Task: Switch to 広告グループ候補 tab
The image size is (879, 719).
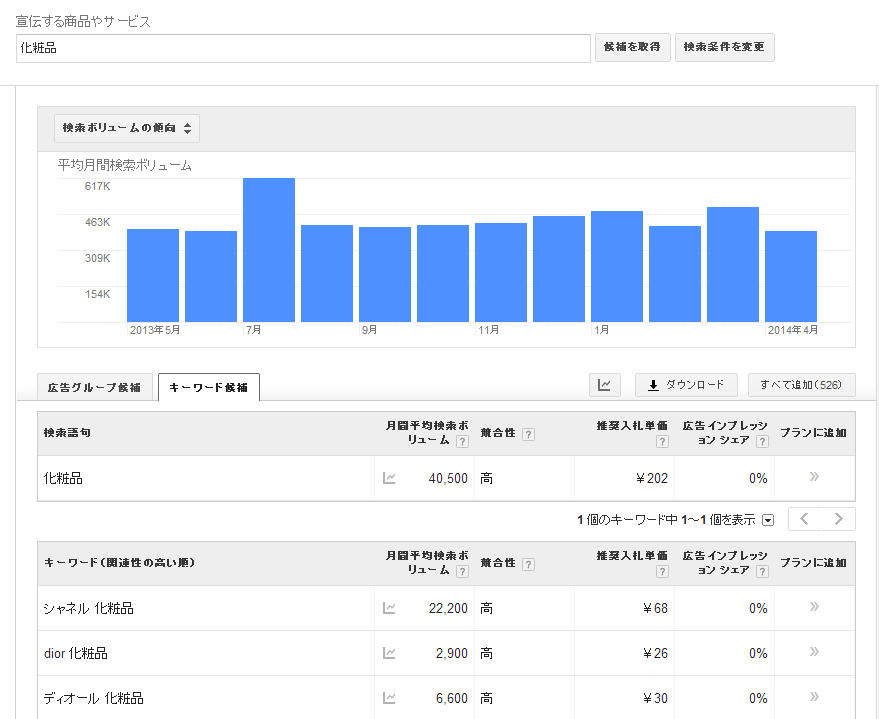Action: tap(95, 387)
